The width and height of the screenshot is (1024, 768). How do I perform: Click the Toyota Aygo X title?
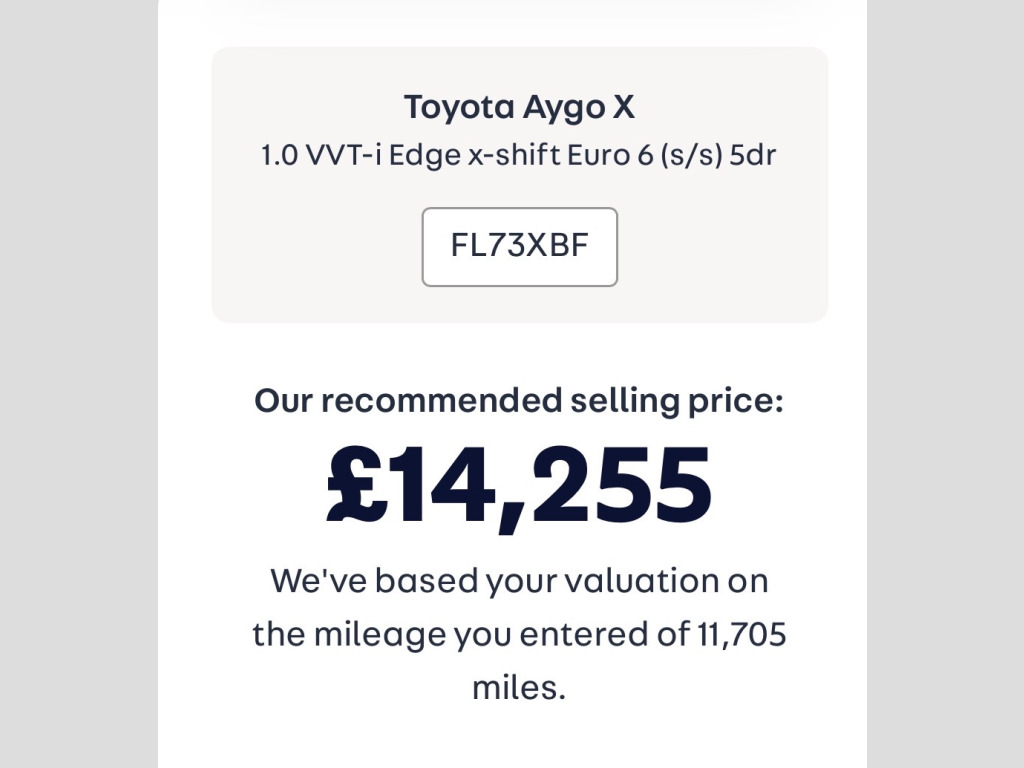[x=519, y=106]
